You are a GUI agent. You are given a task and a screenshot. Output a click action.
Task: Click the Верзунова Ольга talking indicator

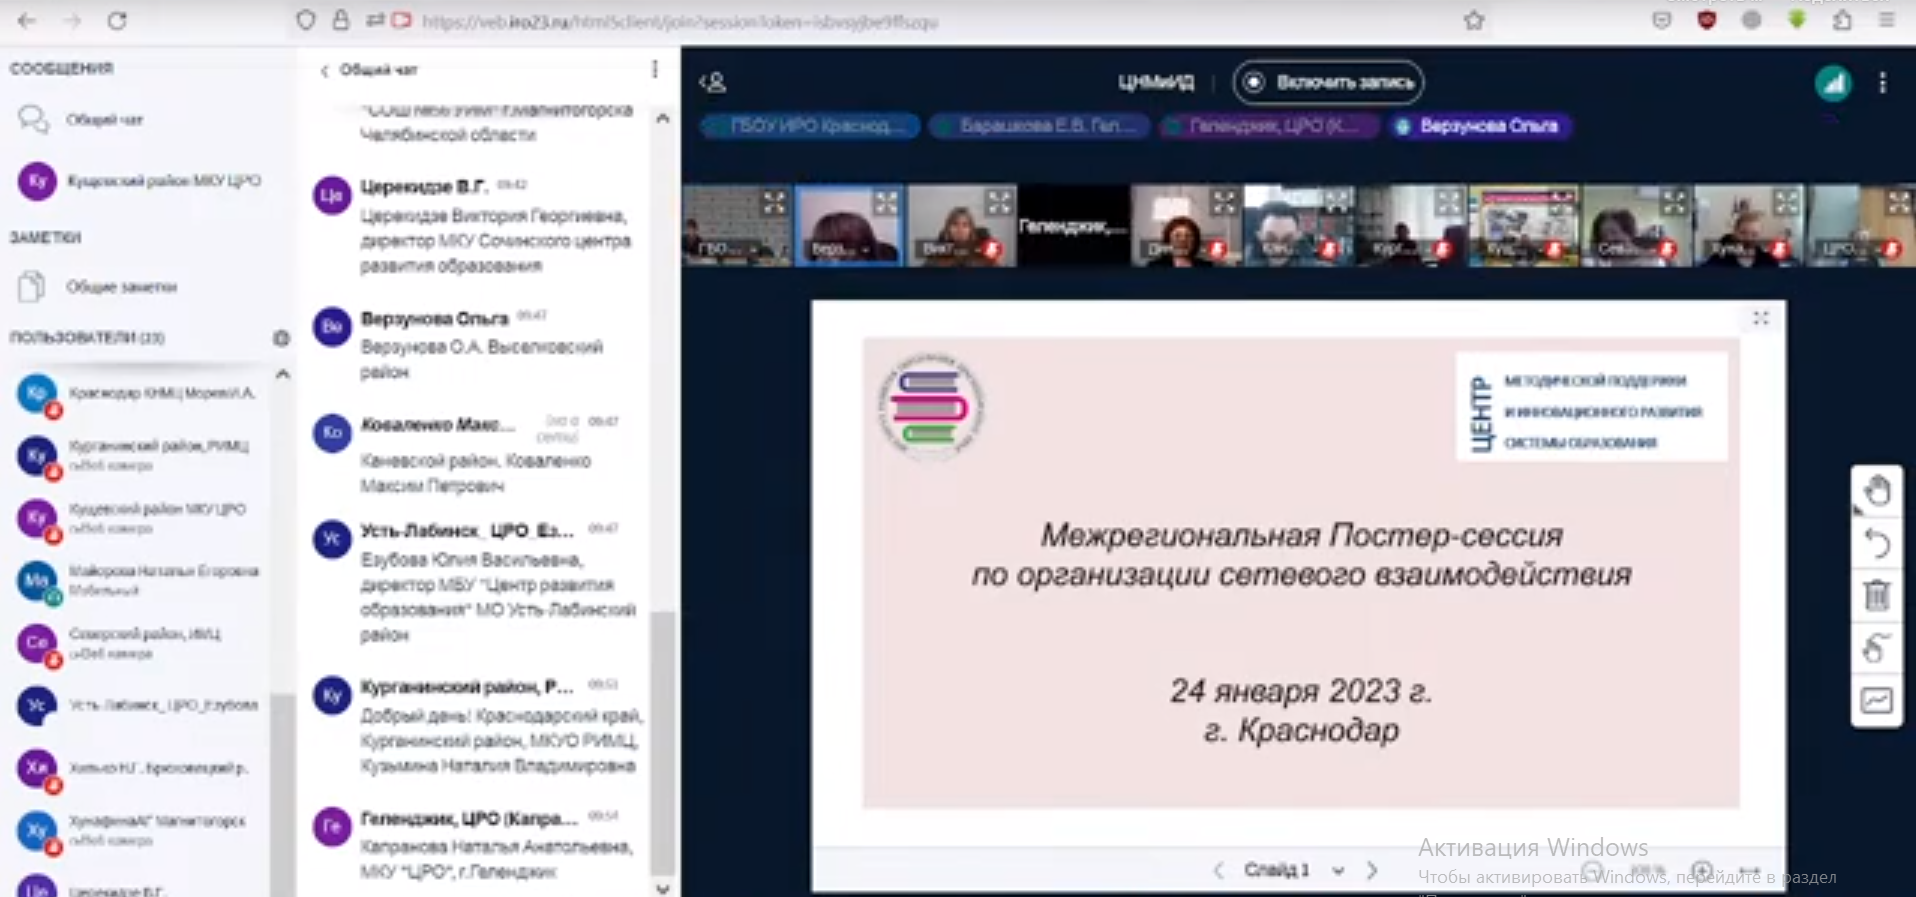click(x=1479, y=126)
